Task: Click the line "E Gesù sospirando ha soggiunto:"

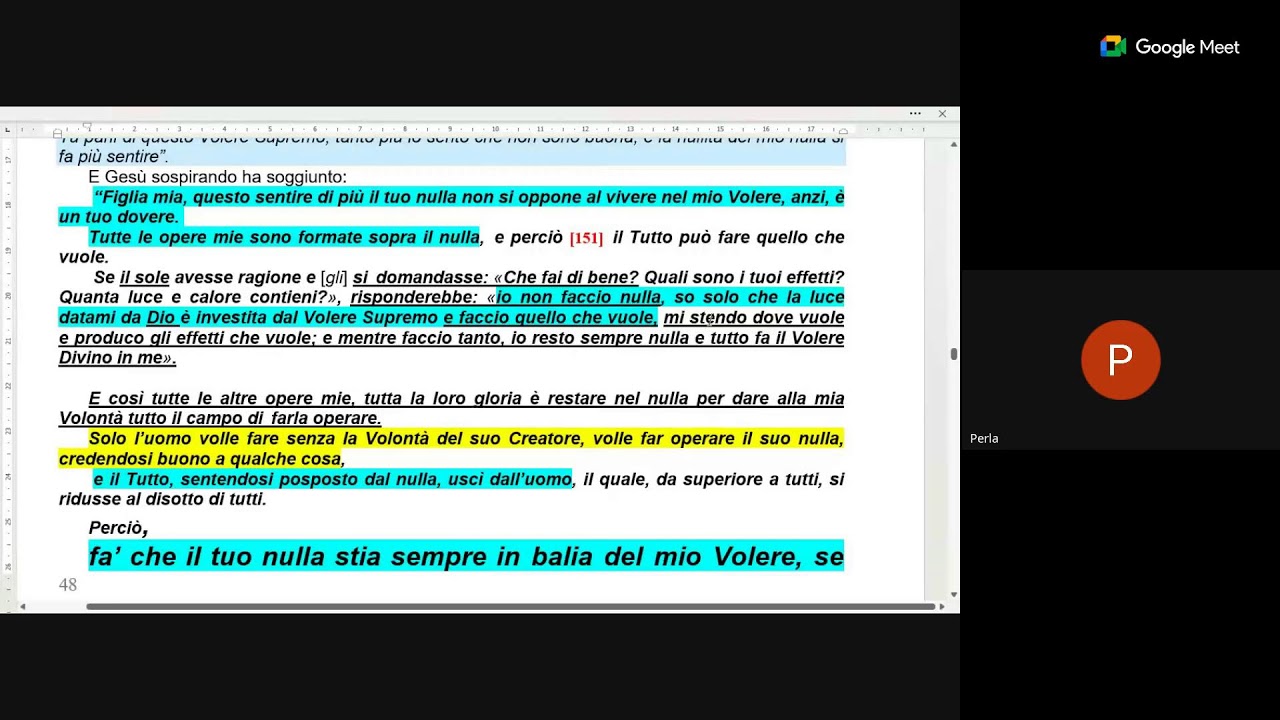Action: tap(218, 177)
